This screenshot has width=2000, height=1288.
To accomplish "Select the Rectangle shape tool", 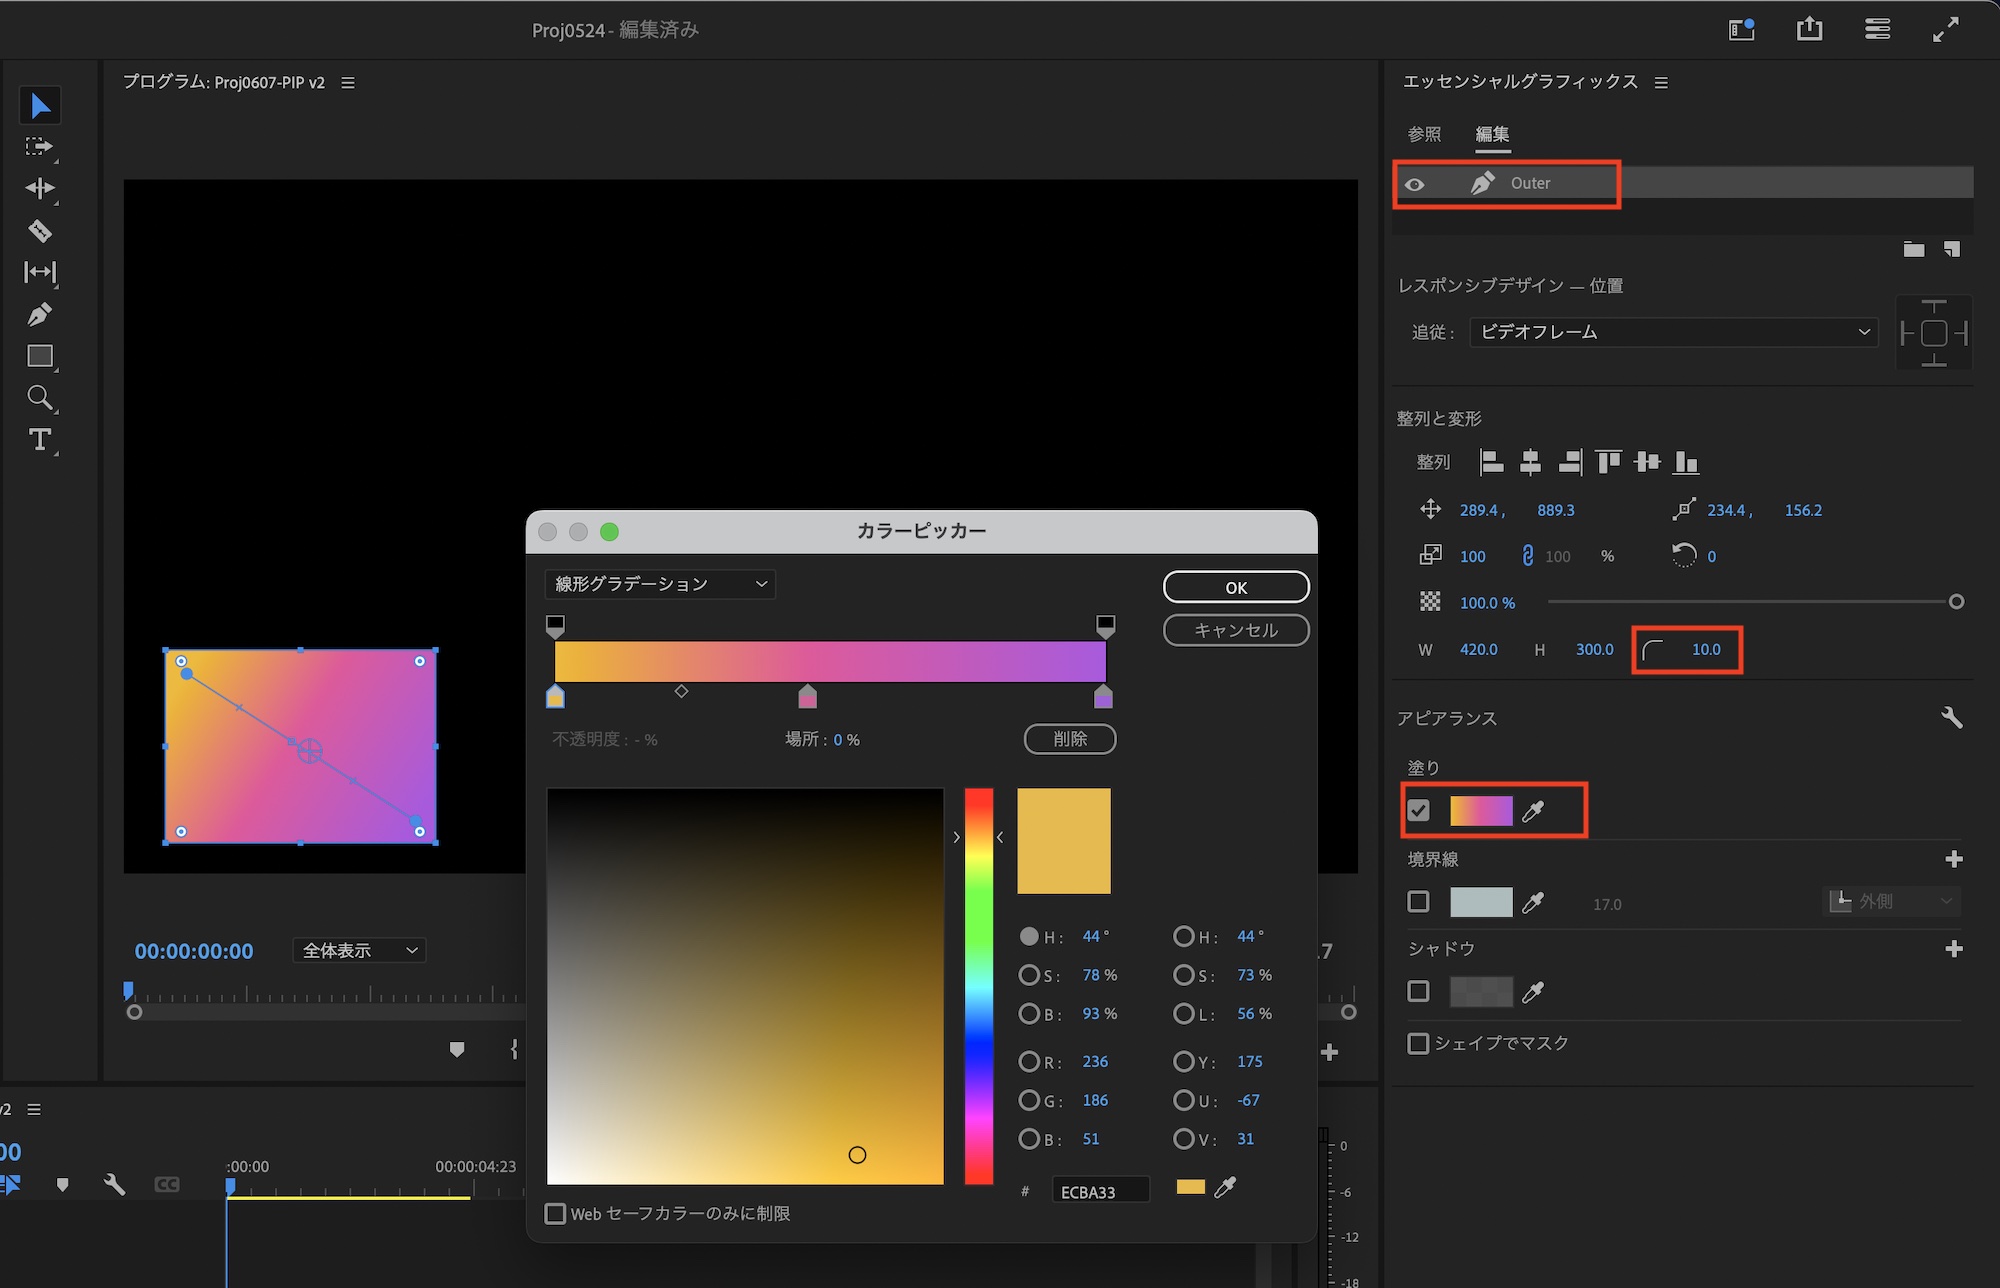I will click(40, 357).
